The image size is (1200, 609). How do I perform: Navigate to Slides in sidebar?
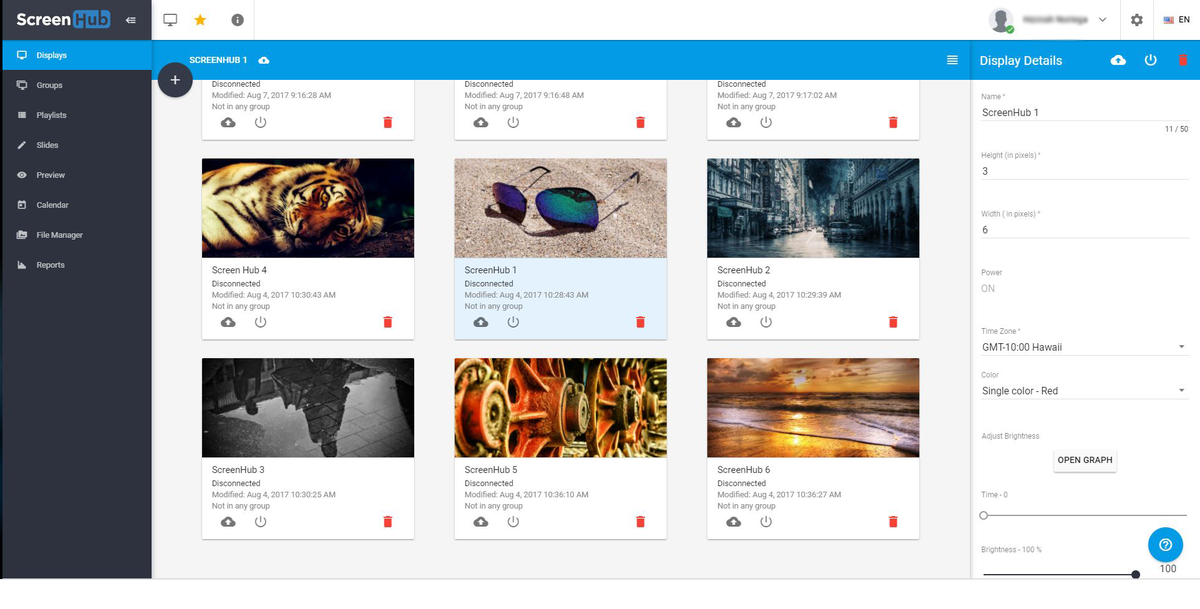click(76, 145)
